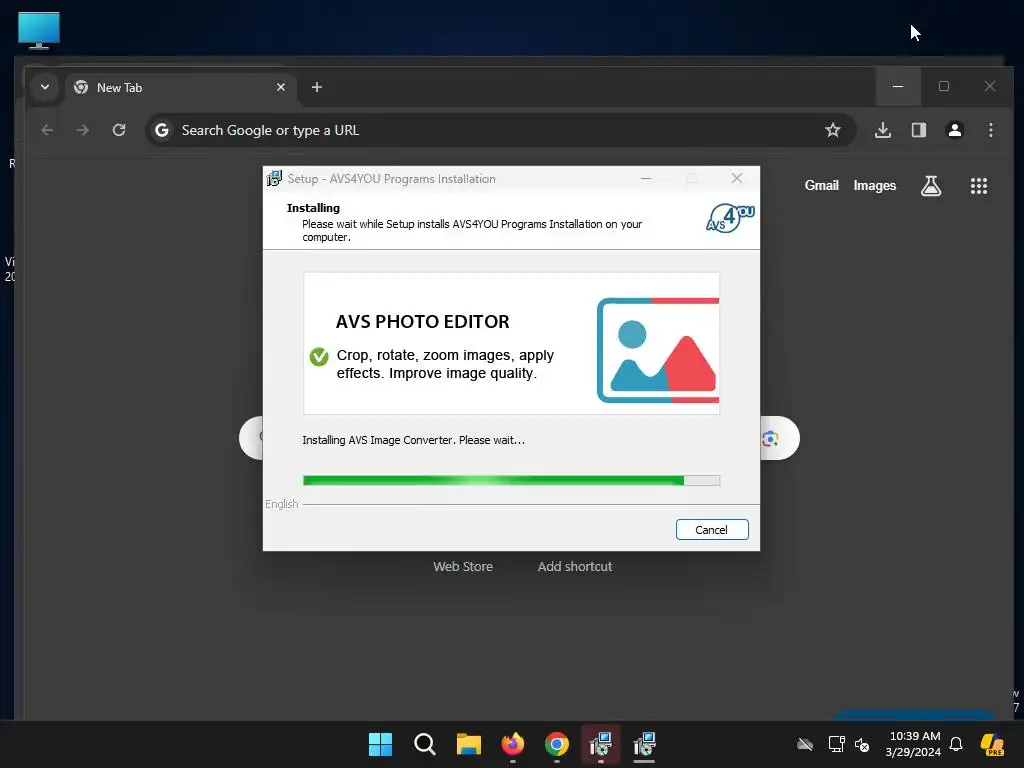Click the green checkmark beside the feature text
The width and height of the screenshot is (1024, 768).
click(319, 357)
